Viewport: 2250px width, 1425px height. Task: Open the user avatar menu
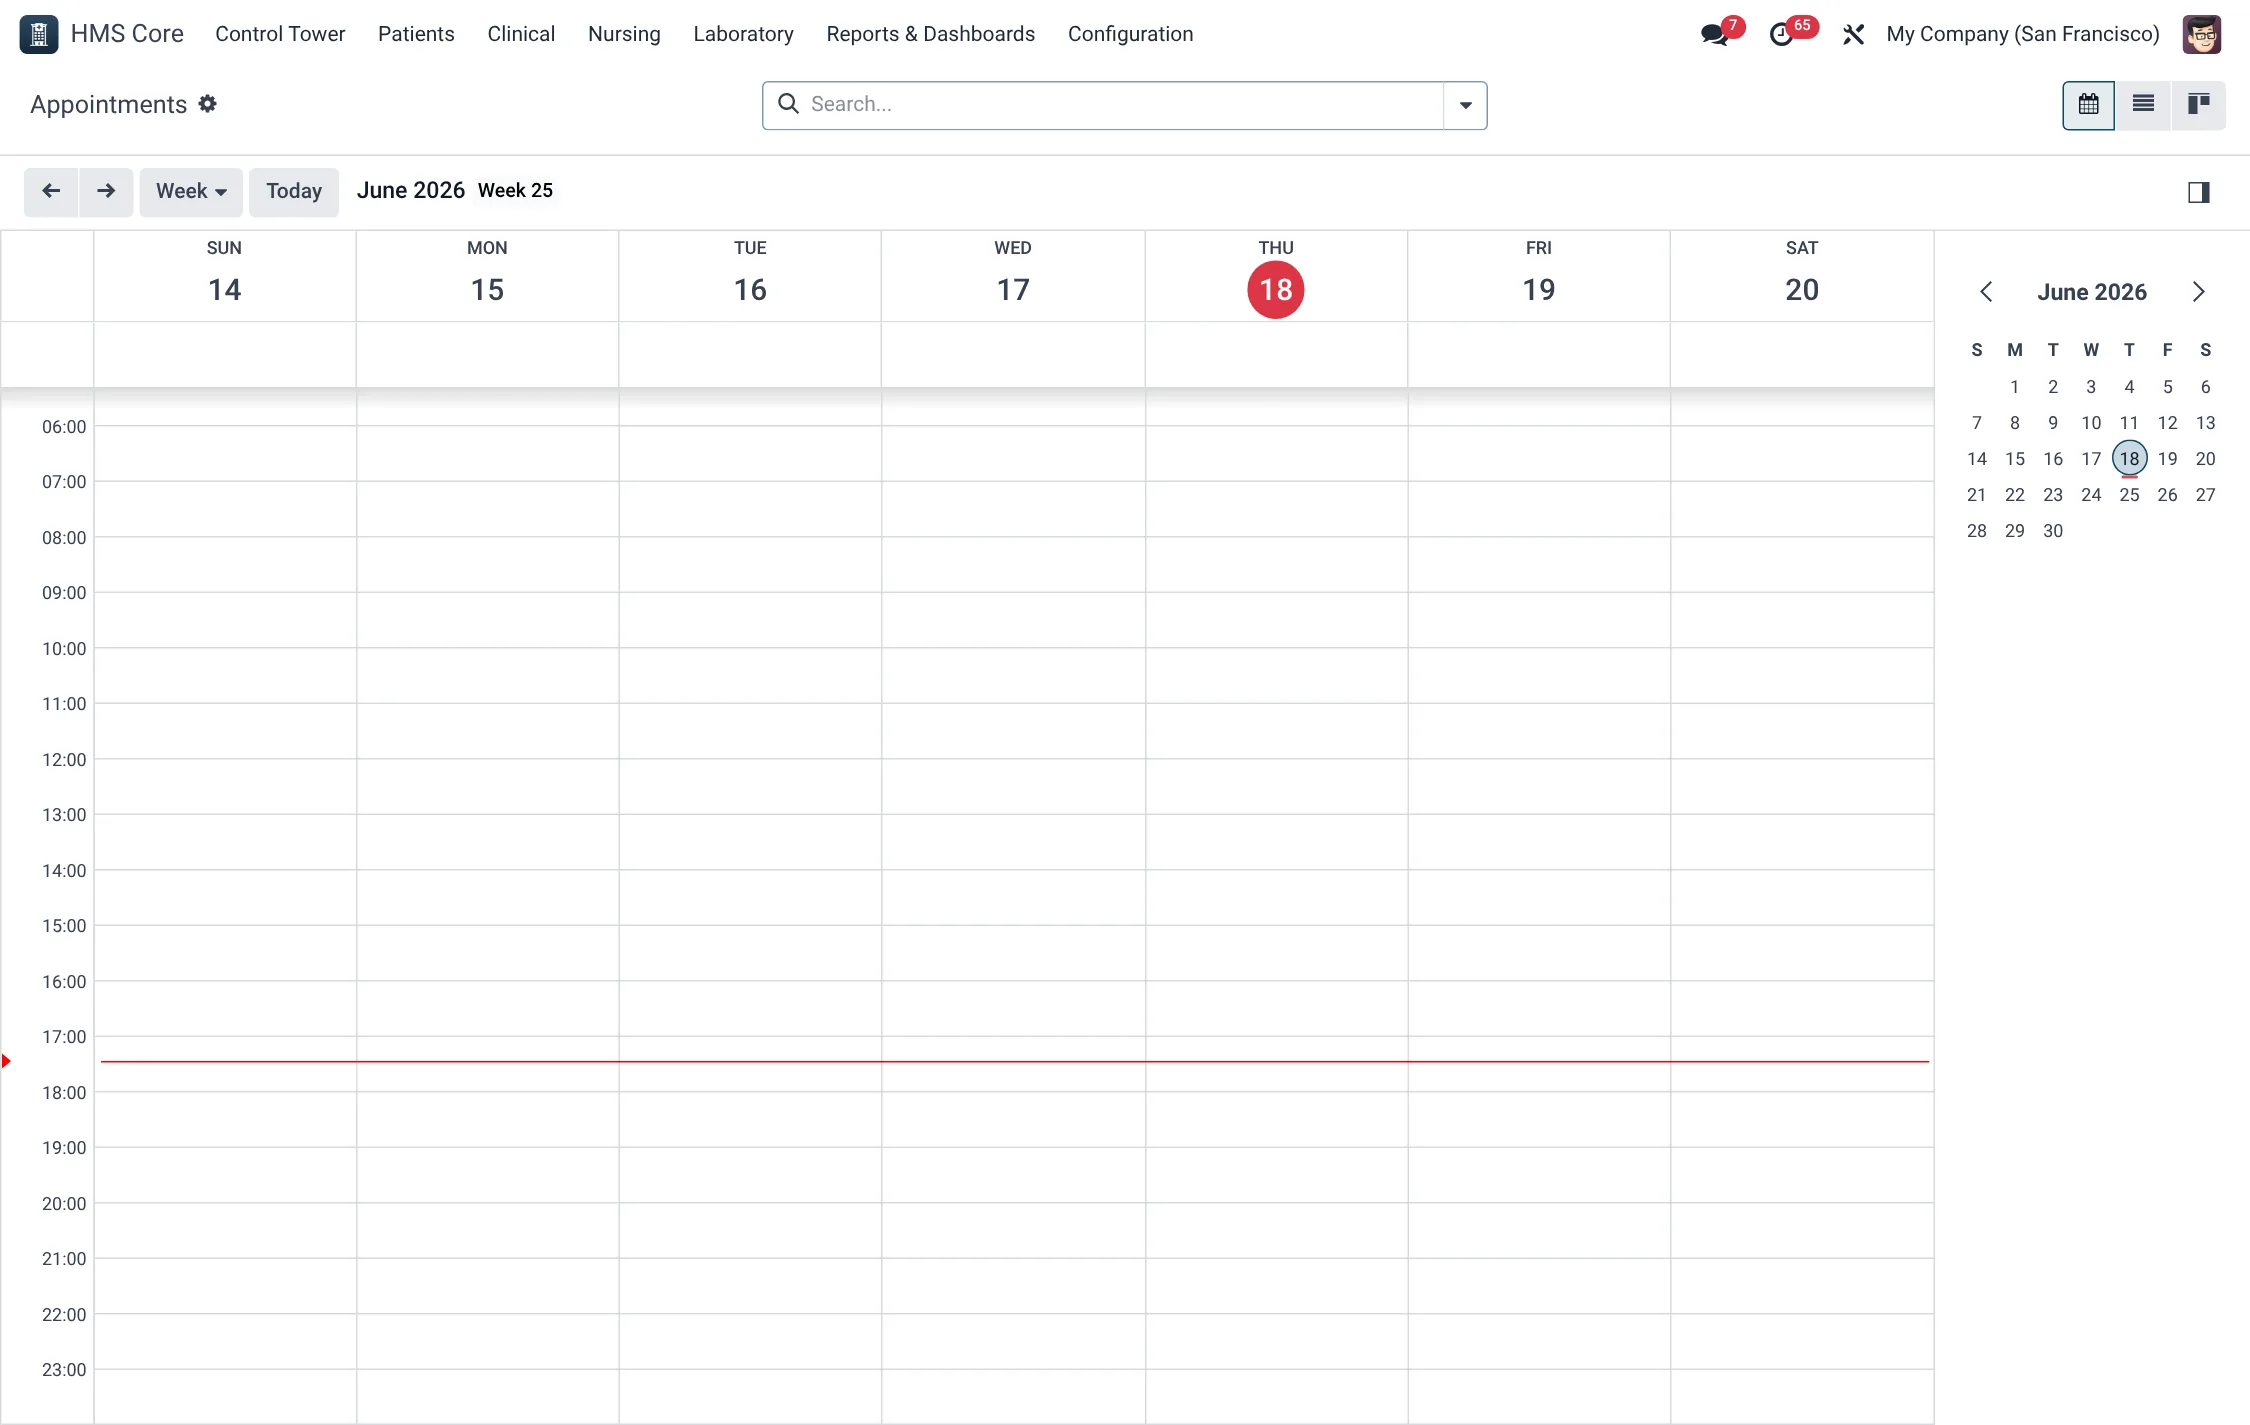tap(2201, 35)
